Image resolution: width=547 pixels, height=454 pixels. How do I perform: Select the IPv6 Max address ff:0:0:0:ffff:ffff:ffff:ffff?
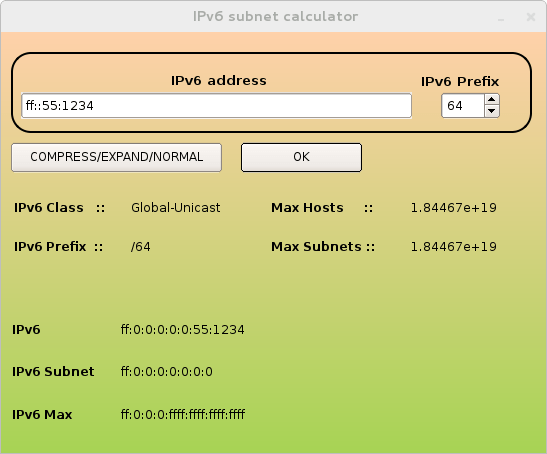[183, 415]
